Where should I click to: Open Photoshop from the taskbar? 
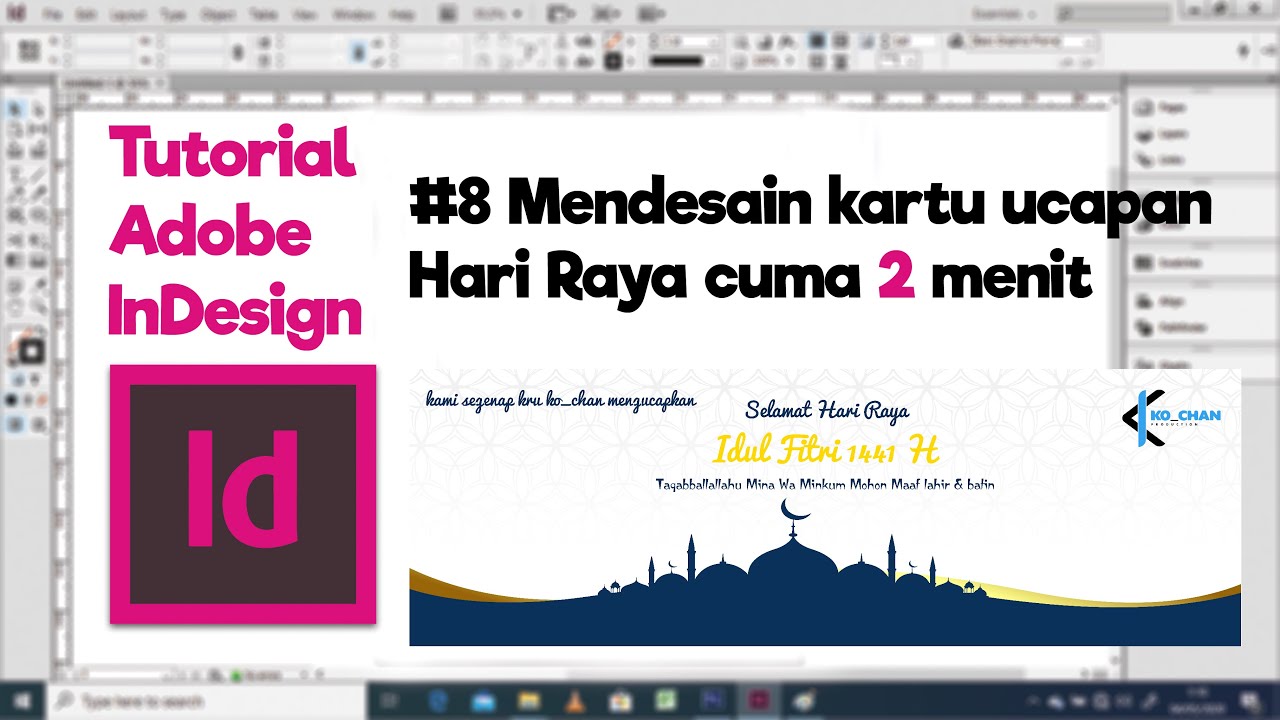click(x=714, y=700)
